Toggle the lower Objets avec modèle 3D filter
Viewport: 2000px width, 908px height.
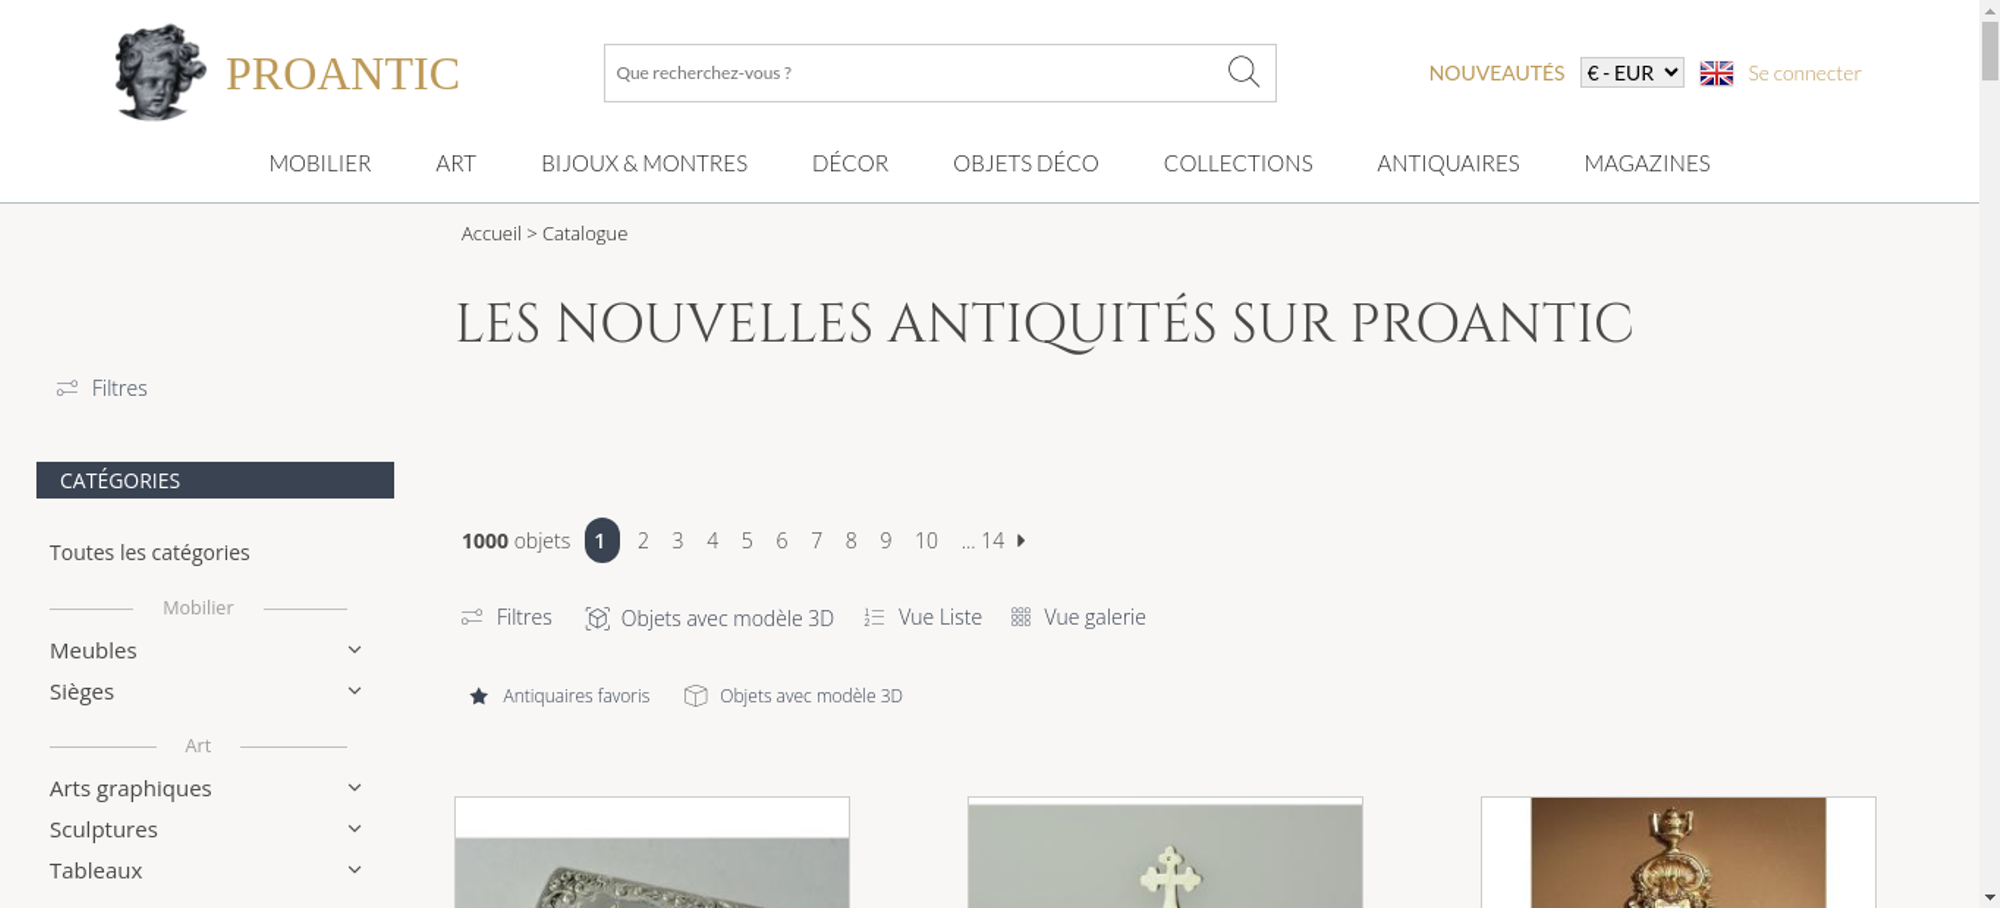tap(793, 696)
